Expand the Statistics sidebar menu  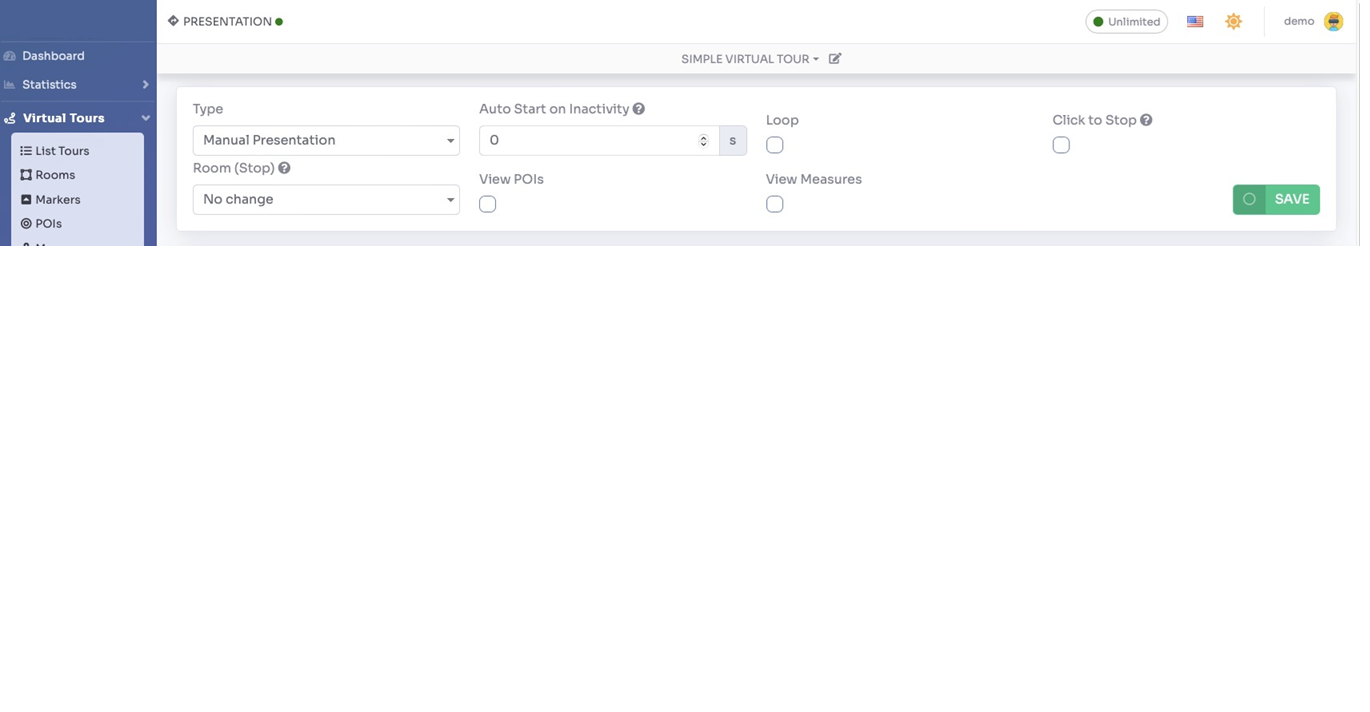[x=144, y=85]
